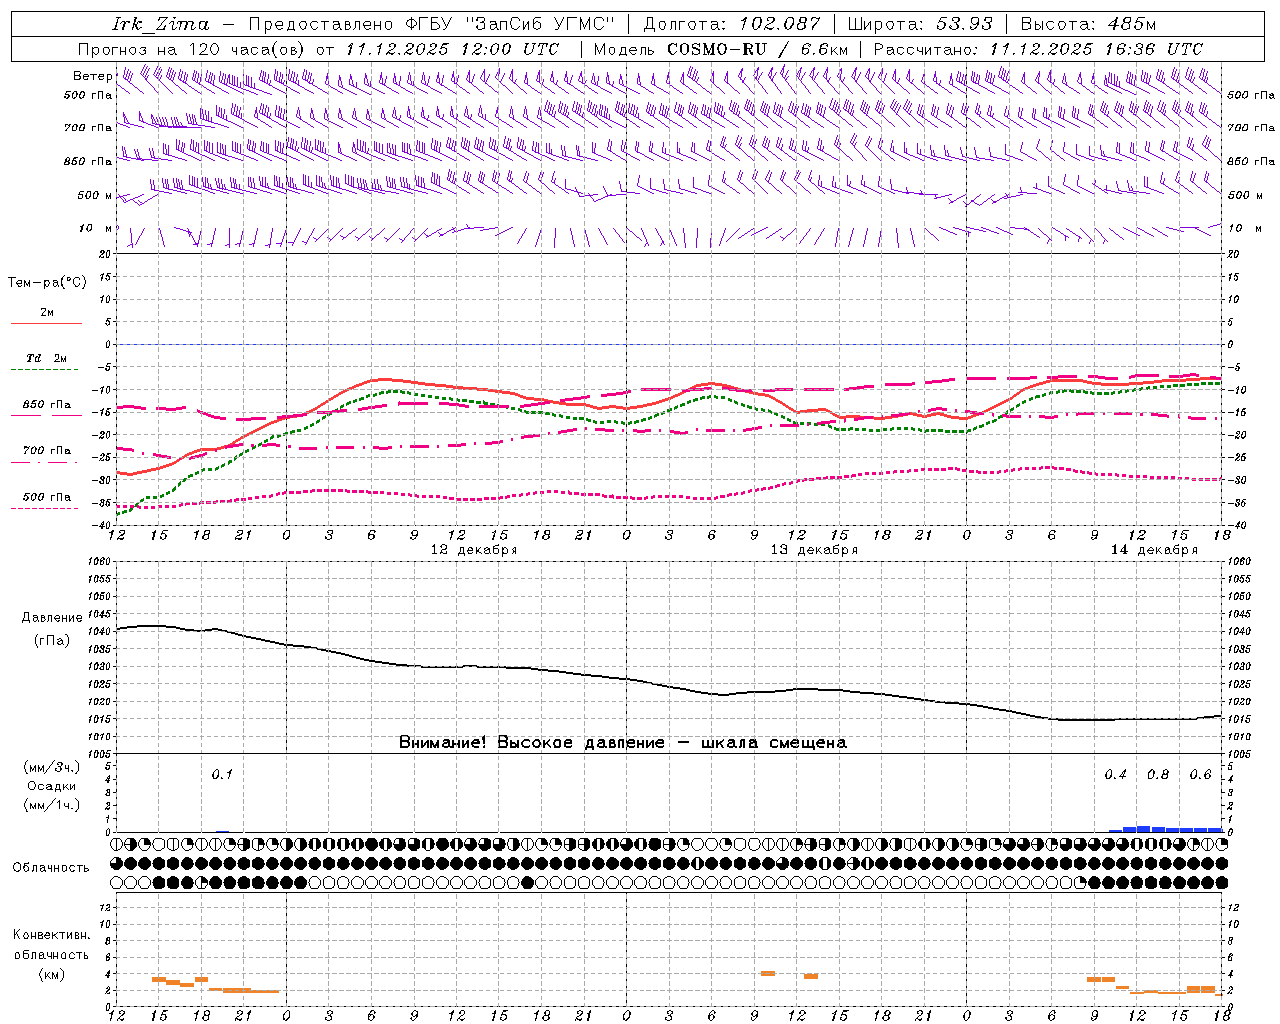Click the "700 гПа" temperature legend entry
Viewport: 1280px width, 1024px height.
pos(47,450)
